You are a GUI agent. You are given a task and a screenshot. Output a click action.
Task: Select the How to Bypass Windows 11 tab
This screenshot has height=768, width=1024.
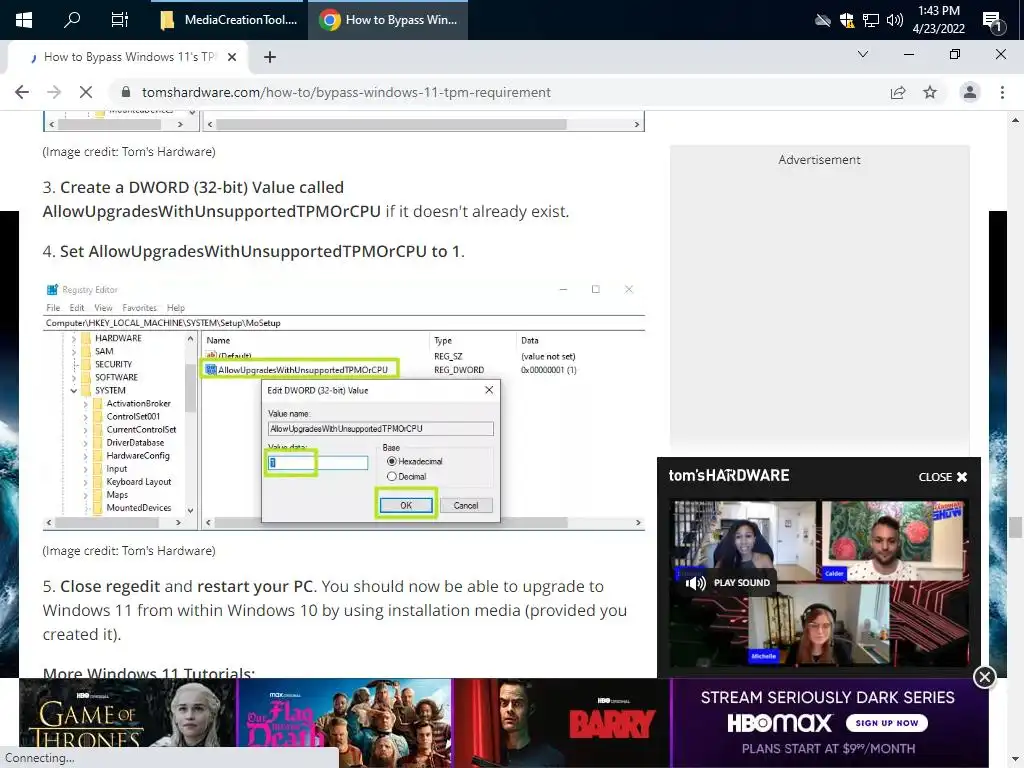click(128, 57)
